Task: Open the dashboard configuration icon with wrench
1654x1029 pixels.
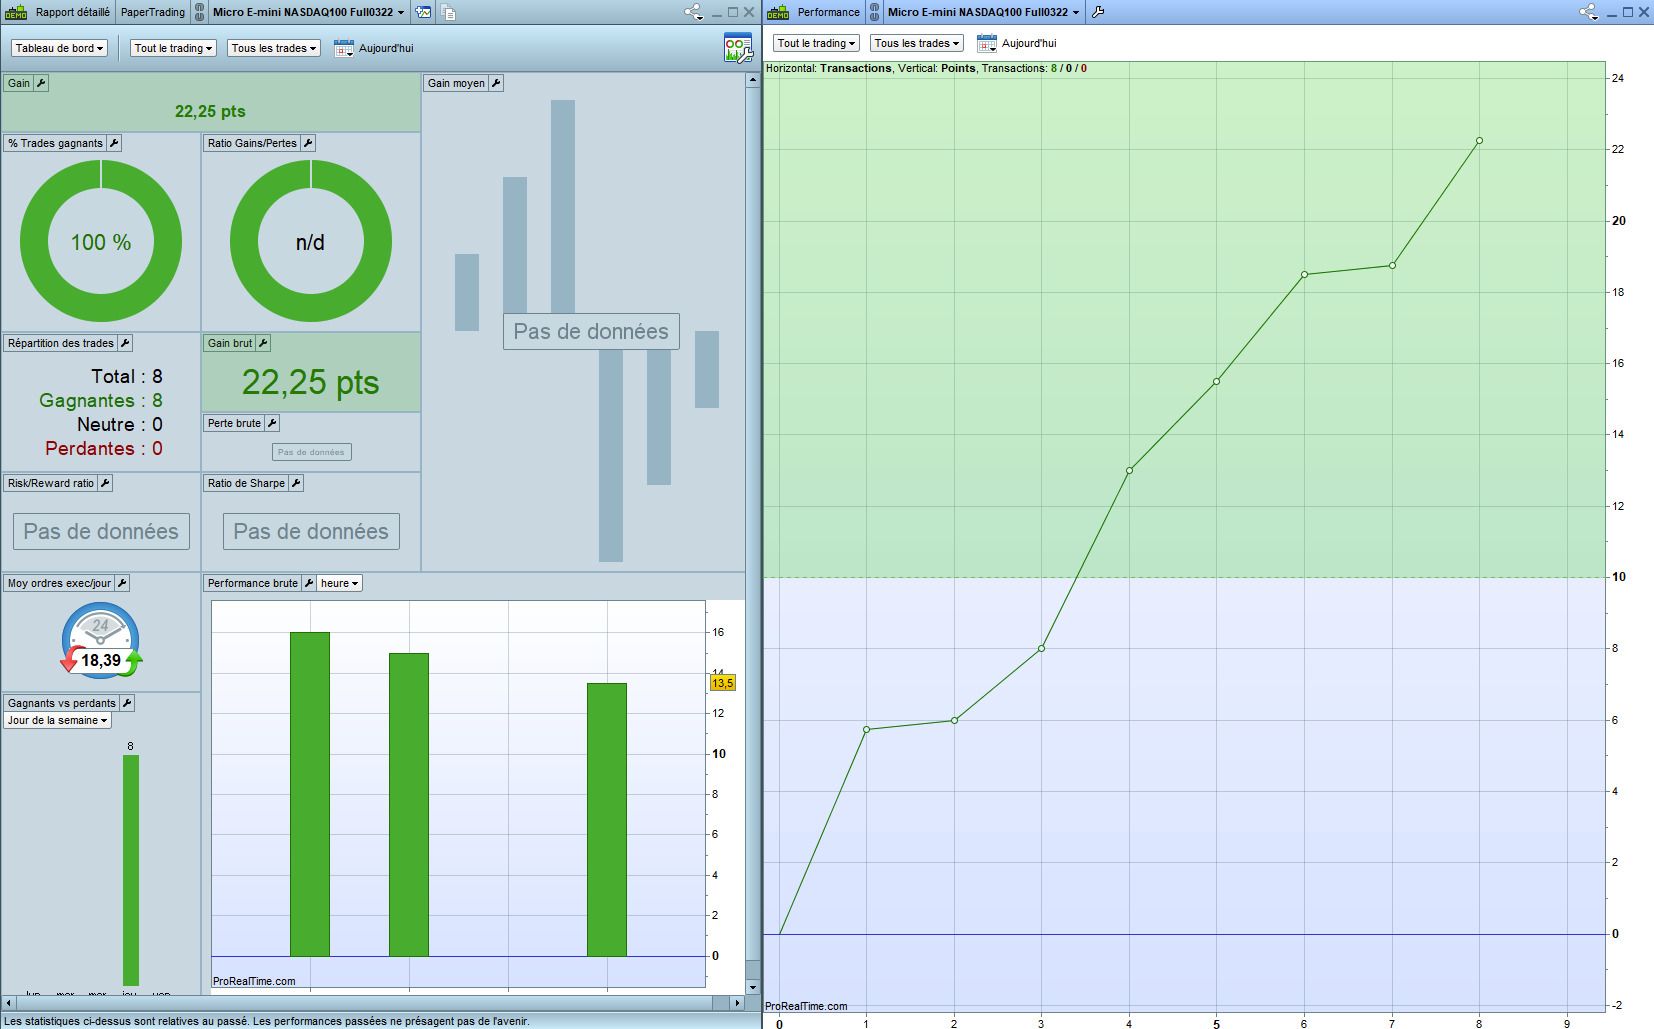Action: pyautogui.click(x=738, y=48)
